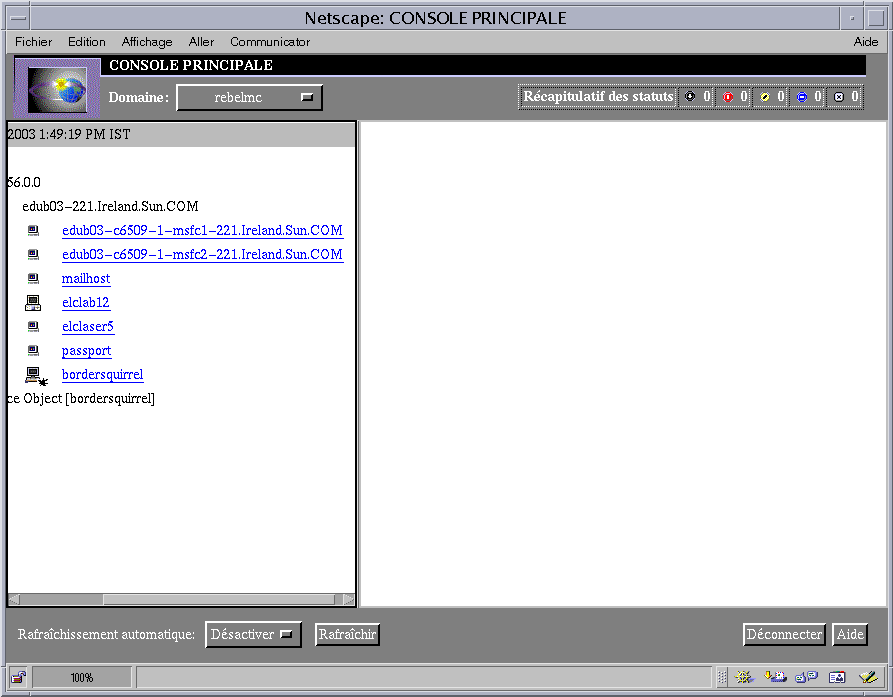Viewport: 893px width, 697px height.
Task: Click the empty status message field
Action: click(x=424, y=677)
